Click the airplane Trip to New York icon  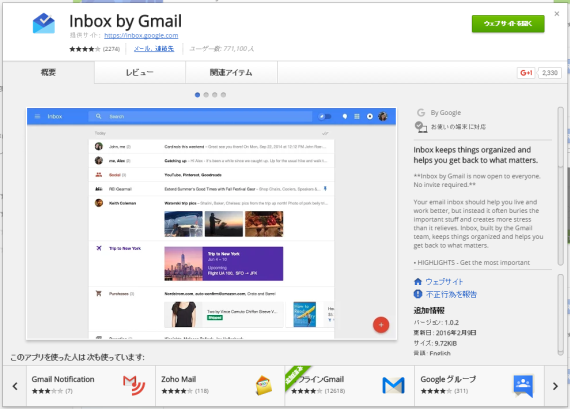pos(99,248)
